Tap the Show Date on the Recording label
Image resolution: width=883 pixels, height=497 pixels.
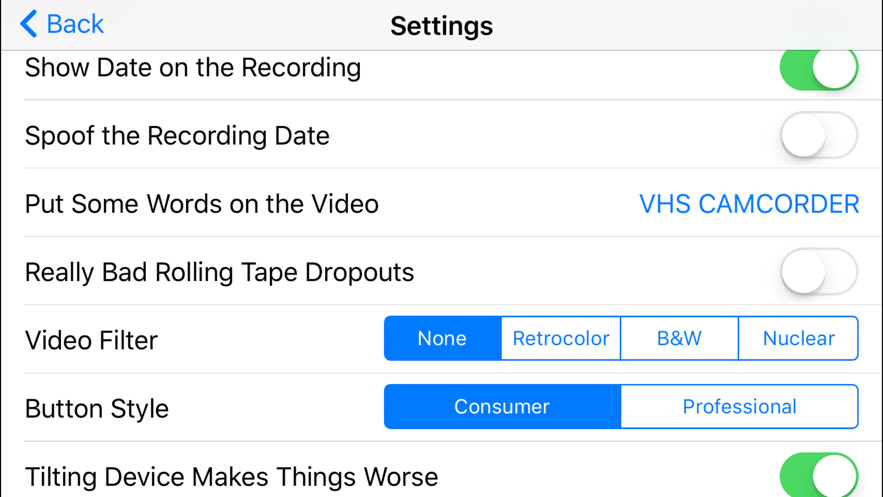[x=193, y=68]
